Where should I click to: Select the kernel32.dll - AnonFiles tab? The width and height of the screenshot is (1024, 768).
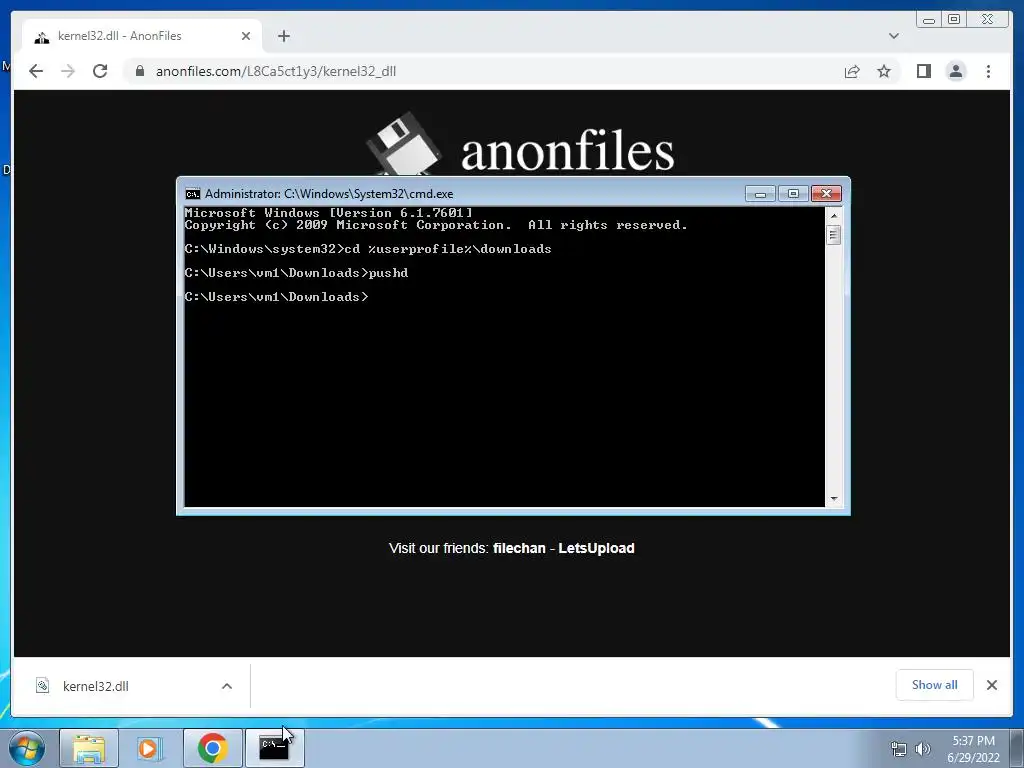tap(142, 36)
